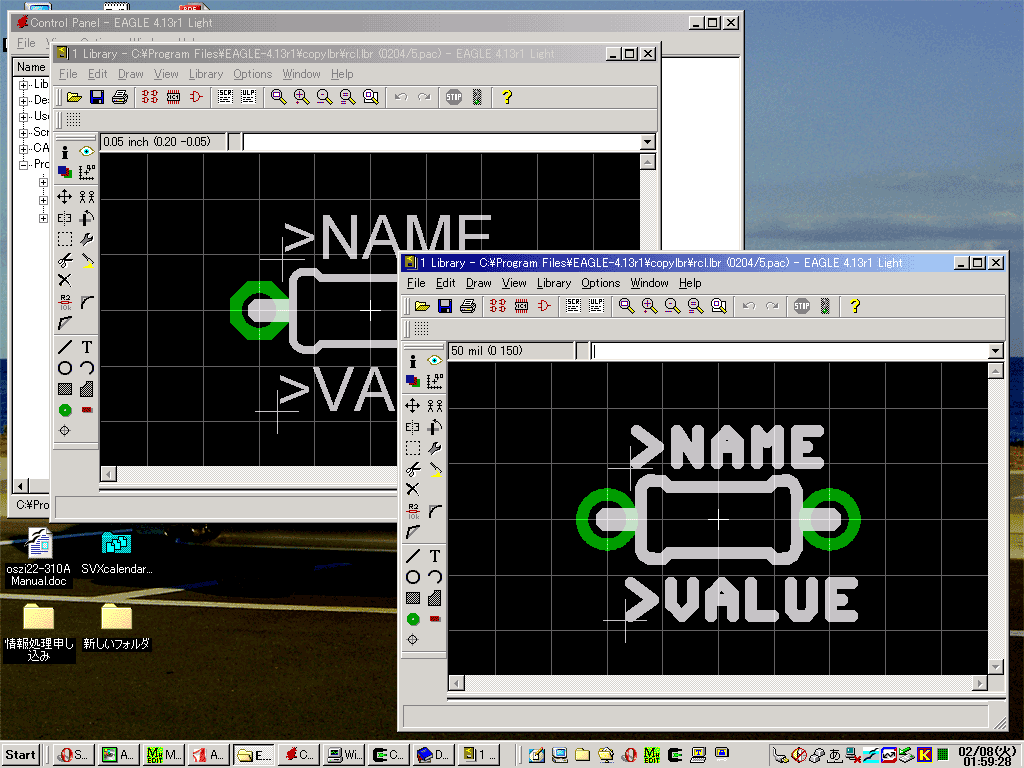Click the Windows Start button
Screen dimensions: 1024x768
tap(21, 755)
